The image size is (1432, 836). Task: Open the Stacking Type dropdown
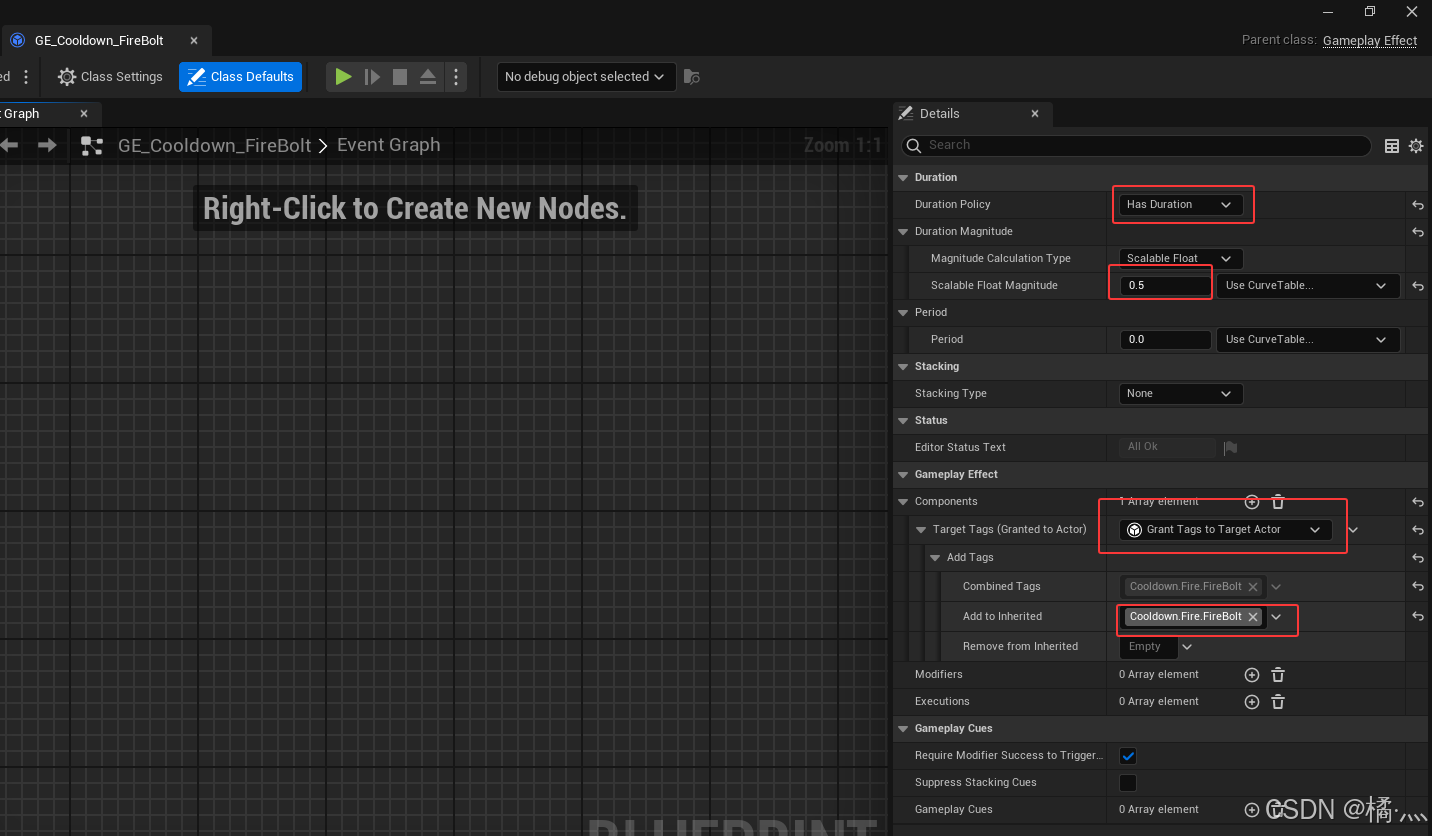pos(1181,394)
